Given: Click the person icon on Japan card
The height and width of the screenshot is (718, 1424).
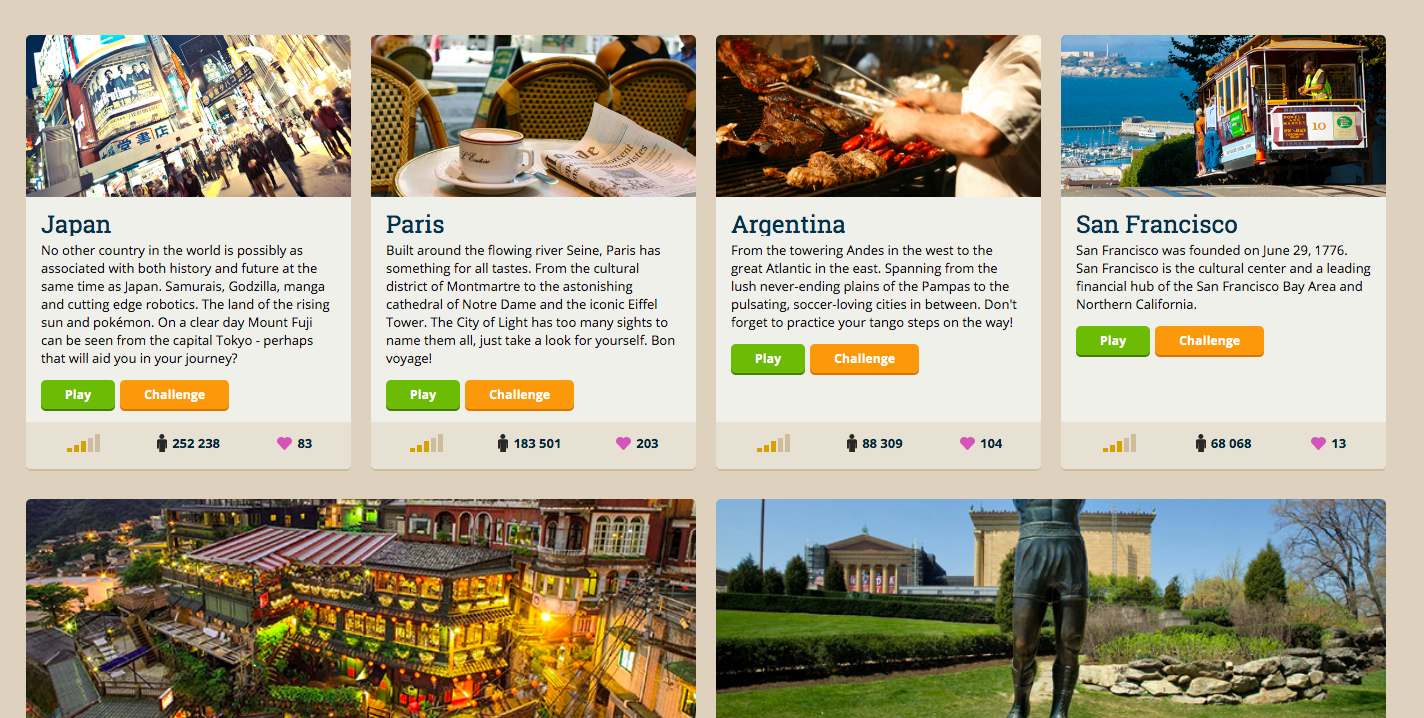Looking at the screenshot, I should click(x=162, y=443).
